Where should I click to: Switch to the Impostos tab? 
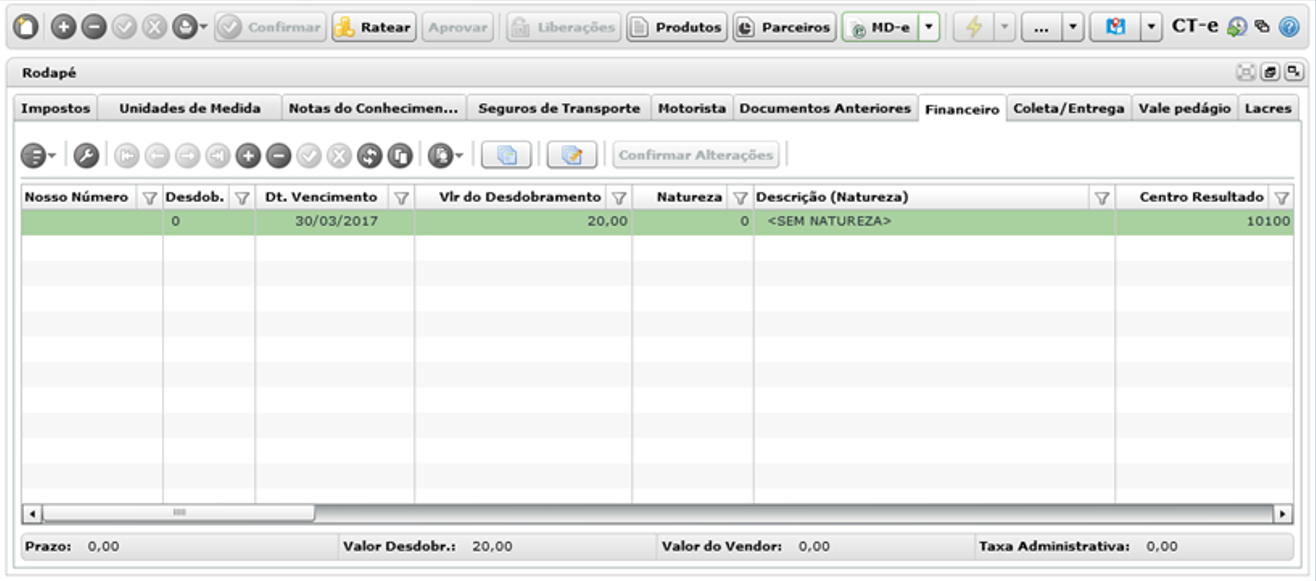[56, 108]
